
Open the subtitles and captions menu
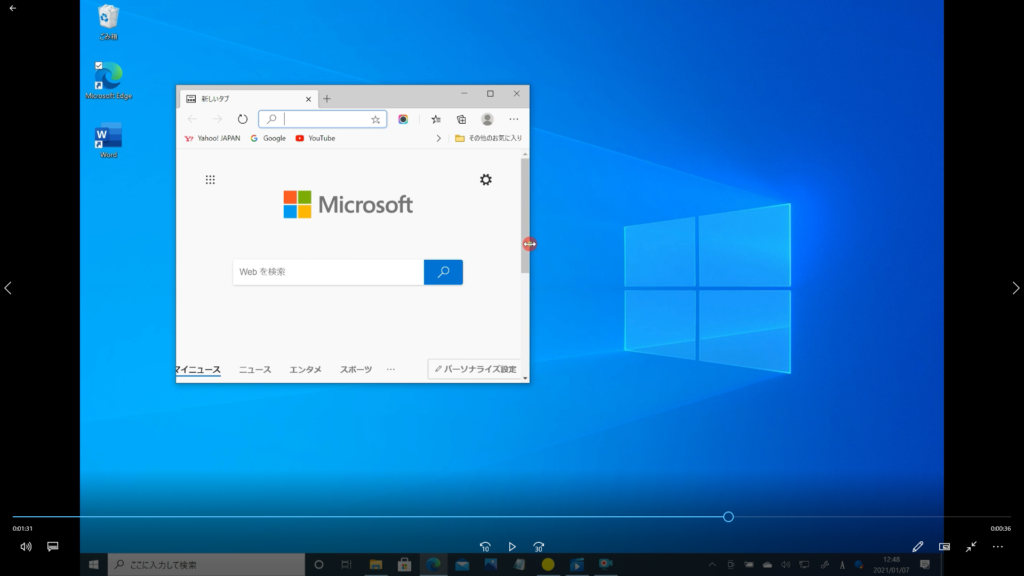click(x=53, y=547)
